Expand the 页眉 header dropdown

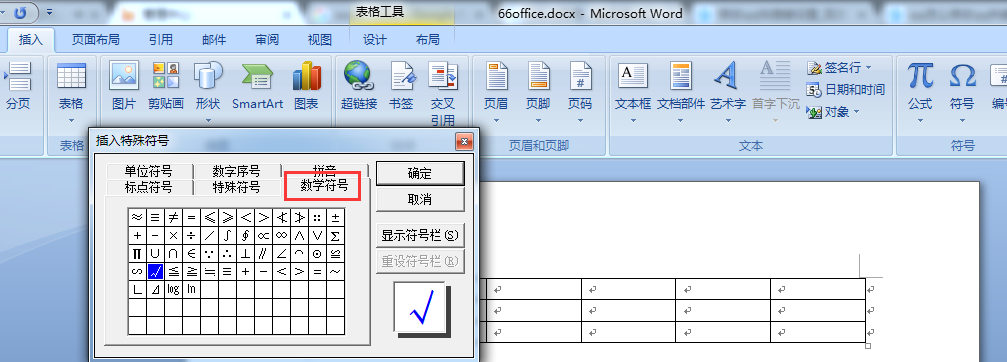496,93
